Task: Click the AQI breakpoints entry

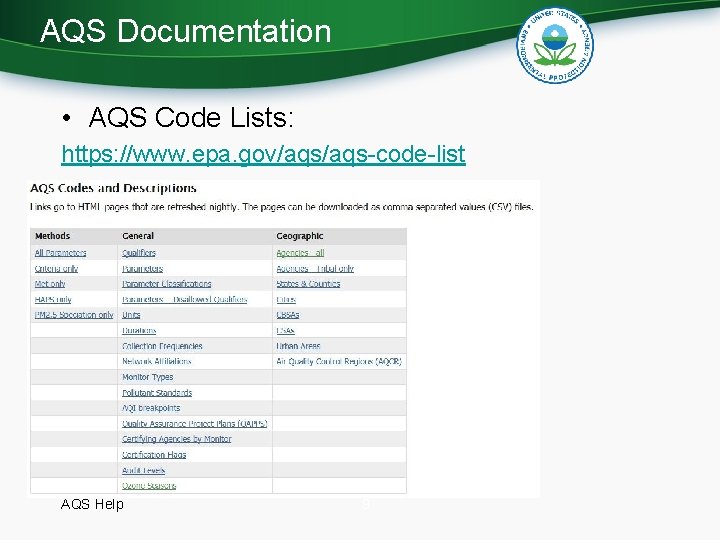Action: coord(151,408)
